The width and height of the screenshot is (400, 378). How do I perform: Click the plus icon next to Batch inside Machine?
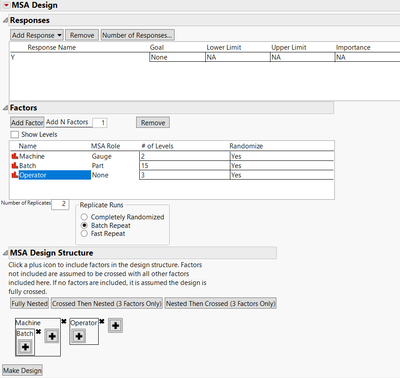[x=52, y=336]
